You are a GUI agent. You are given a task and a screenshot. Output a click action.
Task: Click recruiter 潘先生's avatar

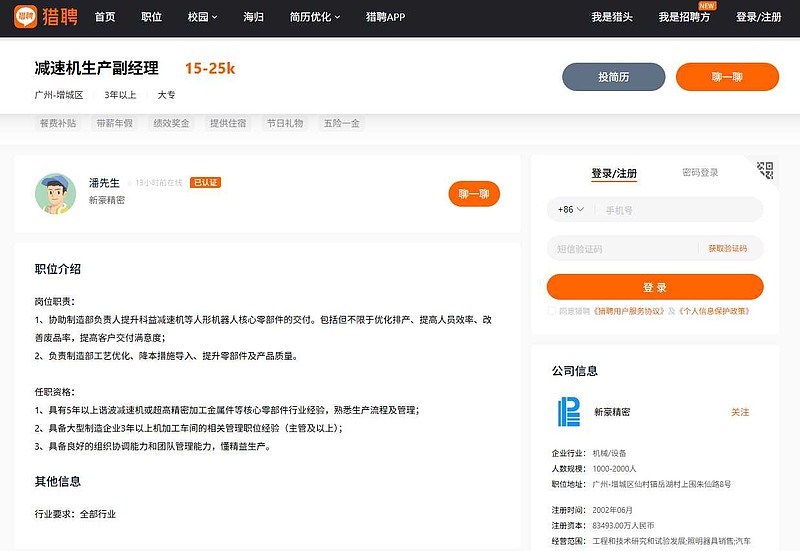point(56,193)
